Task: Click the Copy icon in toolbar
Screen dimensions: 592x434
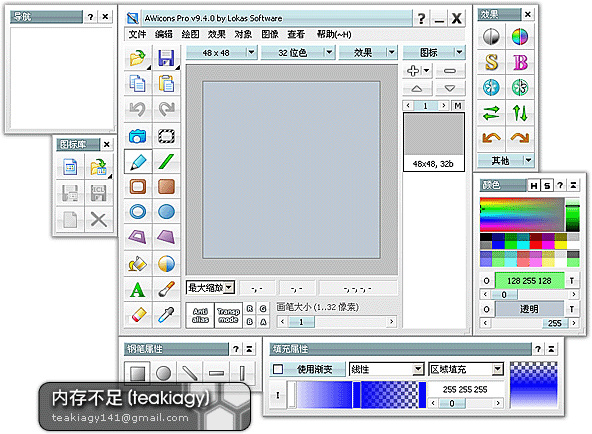Action: tap(138, 83)
